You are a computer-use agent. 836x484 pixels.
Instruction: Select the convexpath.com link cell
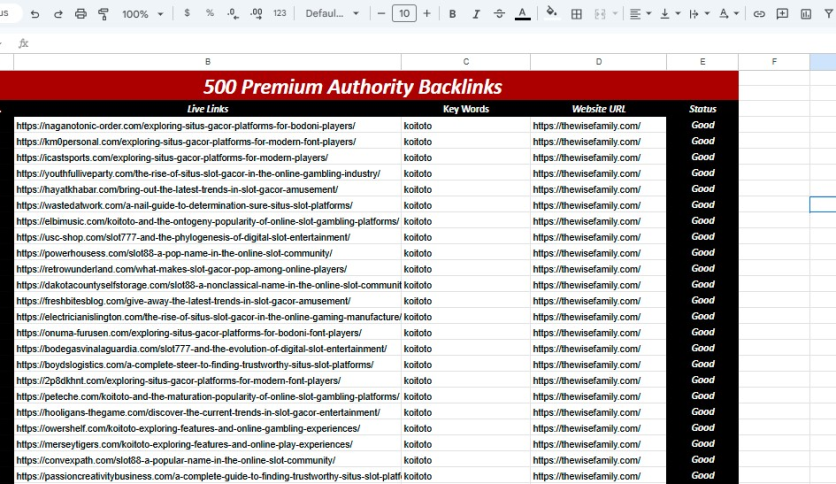pos(207,460)
